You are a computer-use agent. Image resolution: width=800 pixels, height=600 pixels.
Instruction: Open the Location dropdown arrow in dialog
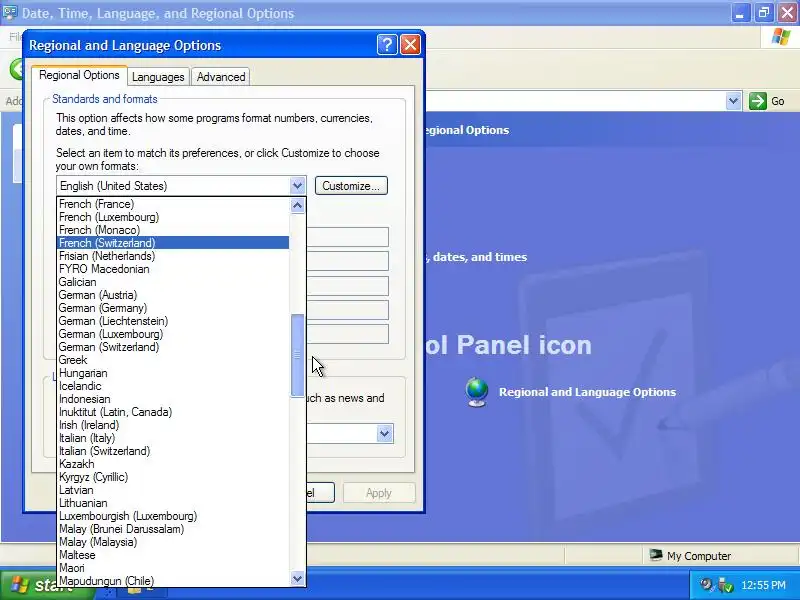tap(385, 434)
